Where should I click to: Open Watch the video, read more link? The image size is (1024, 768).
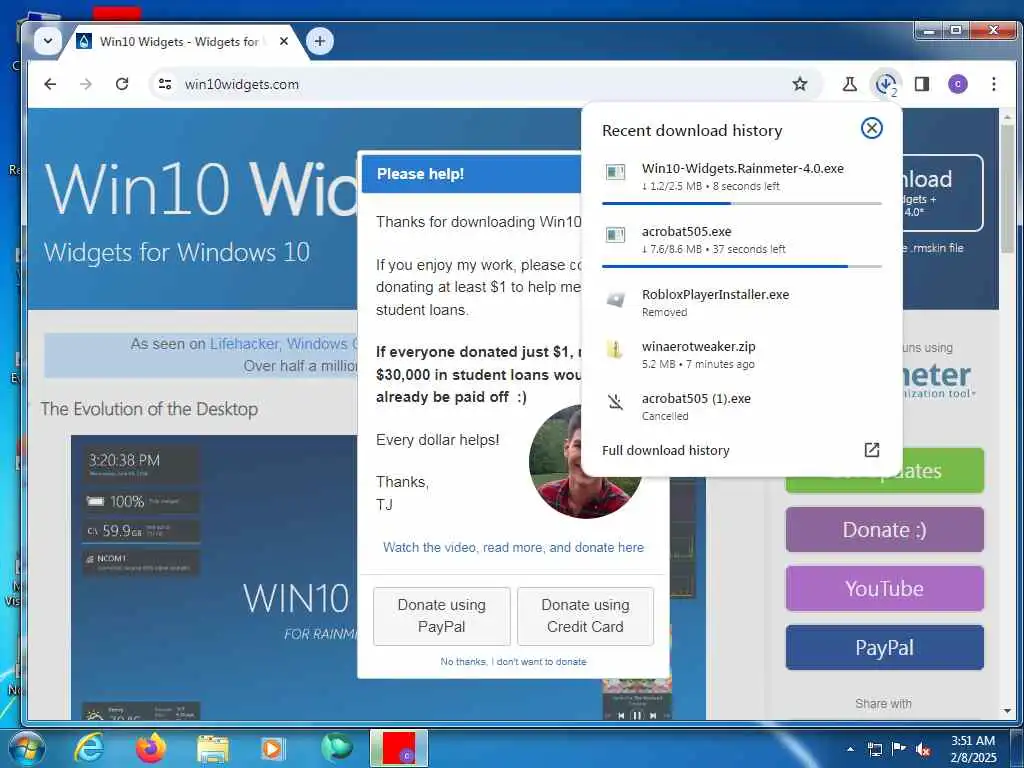[513, 547]
